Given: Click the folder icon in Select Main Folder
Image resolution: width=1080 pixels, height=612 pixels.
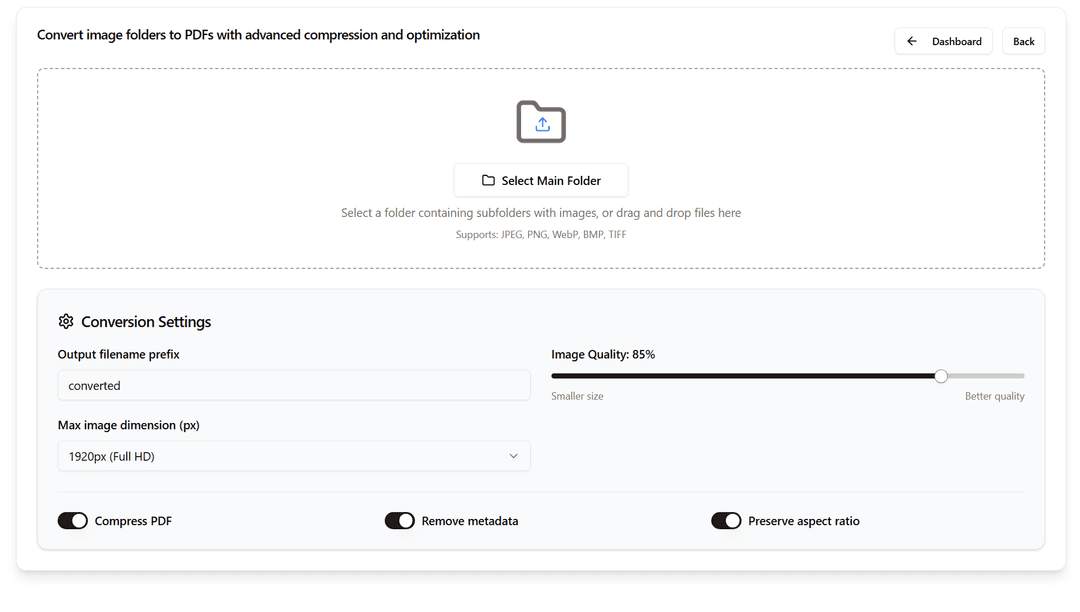Looking at the screenshot, I should coord(488,181).
